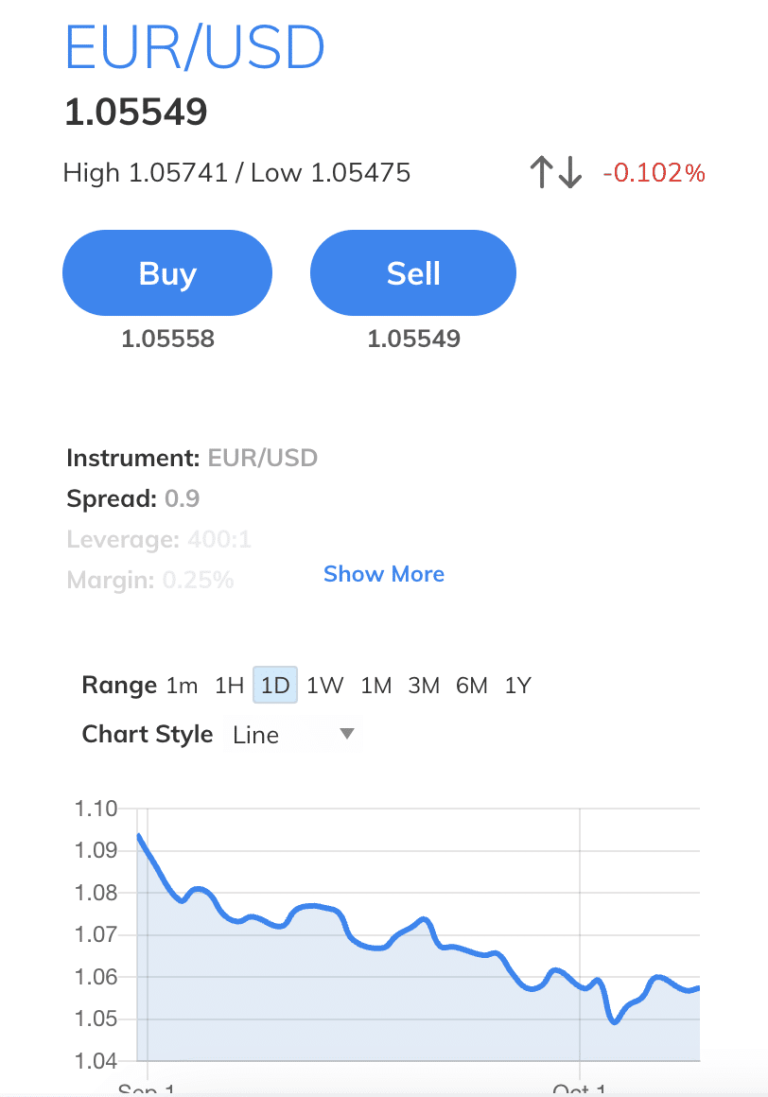
Task: Click the Instrument EUR/USD detail row
Action: click(192, 459)
